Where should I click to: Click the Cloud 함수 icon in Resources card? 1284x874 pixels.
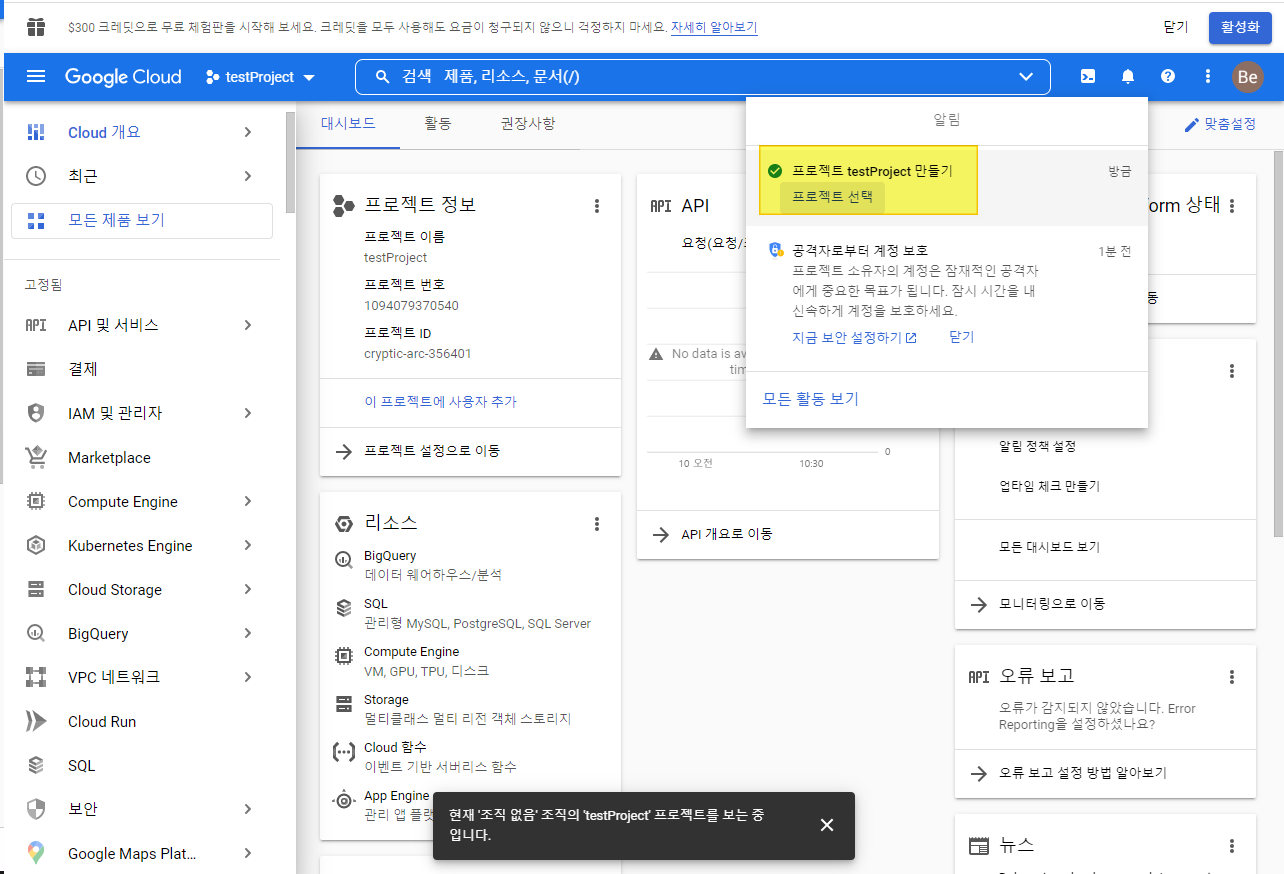click(x=344, y=752)
